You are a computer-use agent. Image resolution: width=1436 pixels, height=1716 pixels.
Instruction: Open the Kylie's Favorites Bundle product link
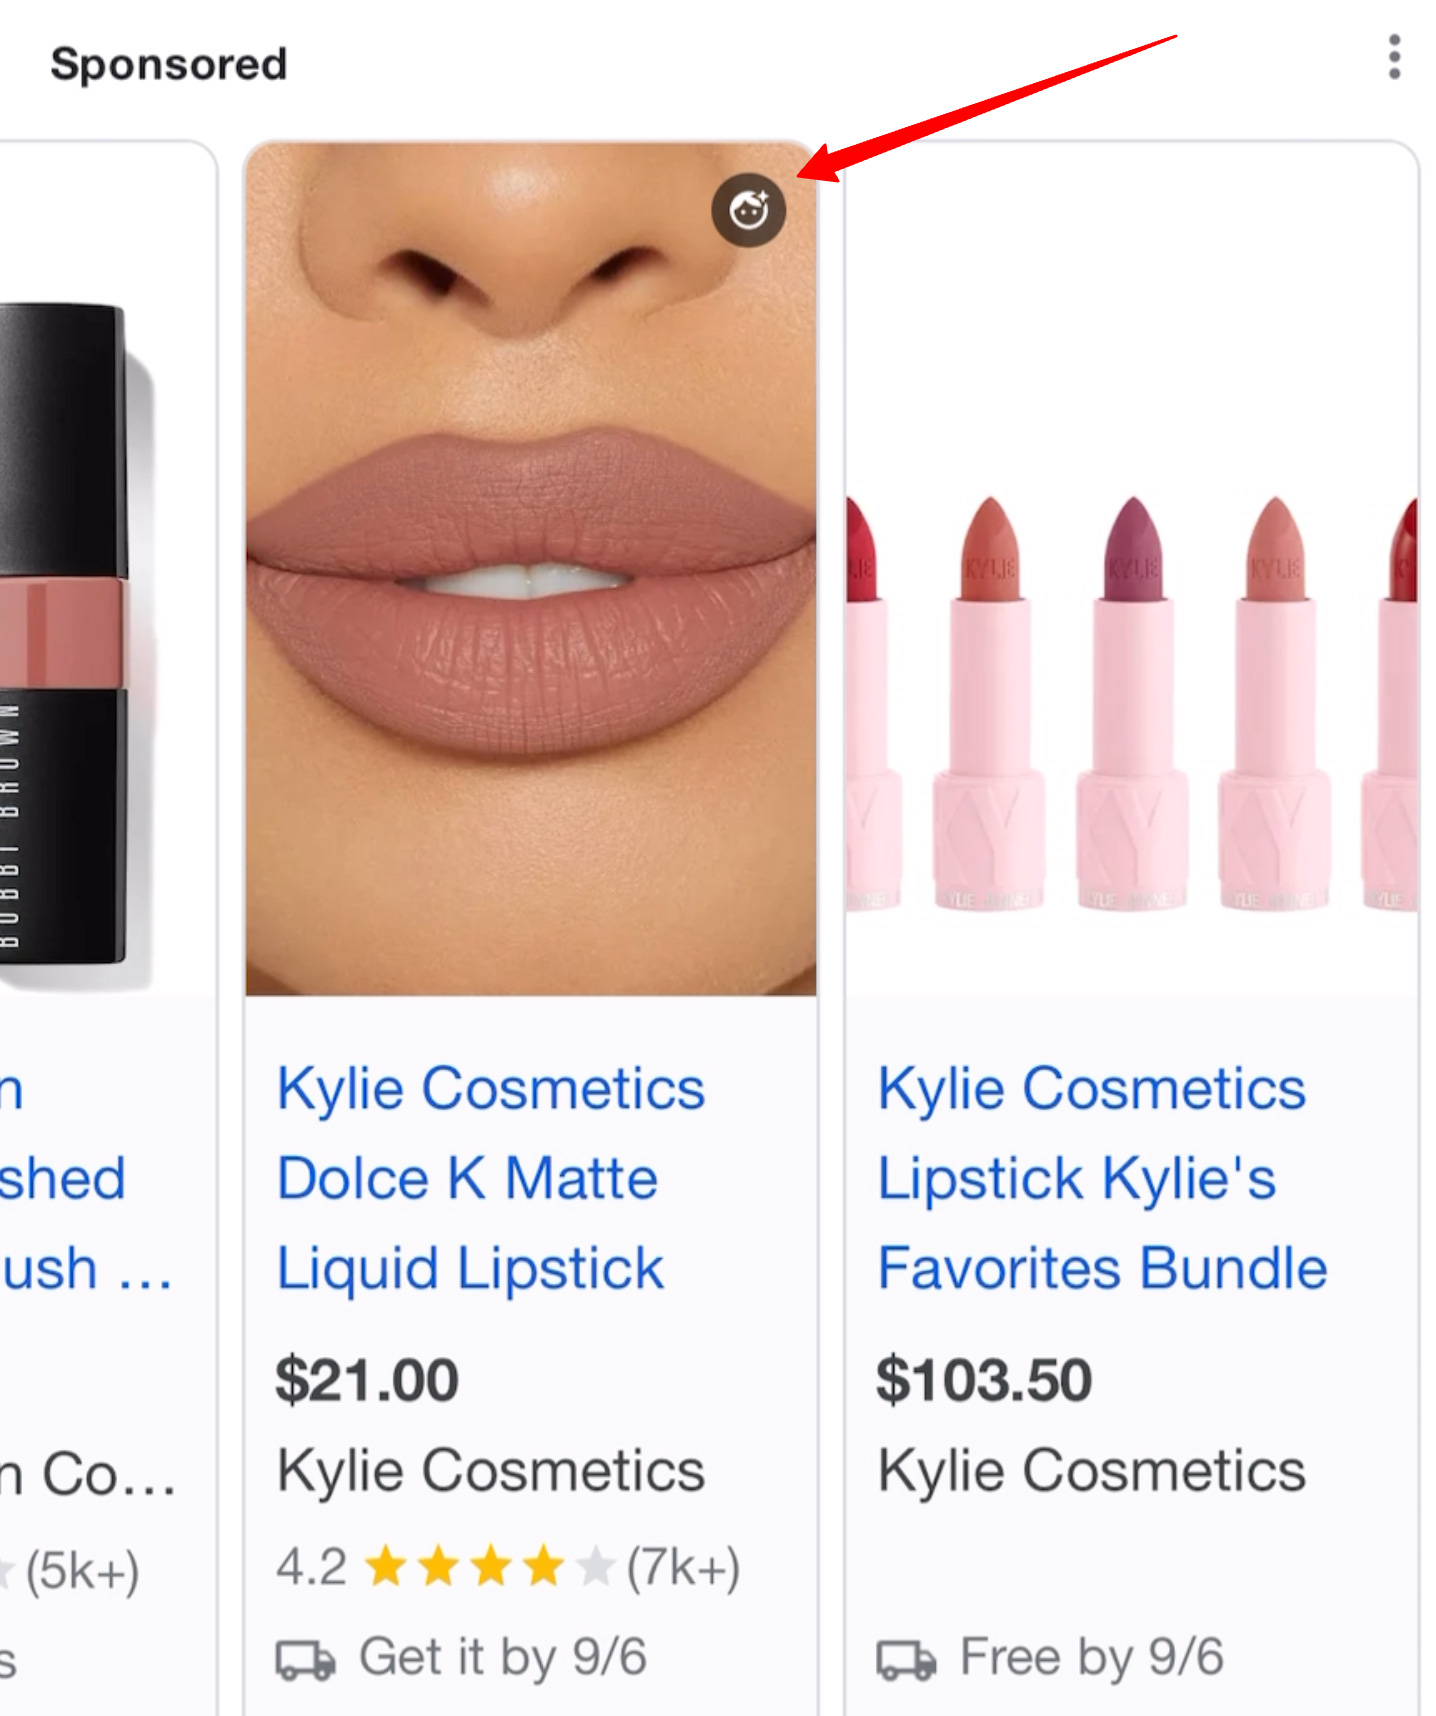coord(1102,1178)
